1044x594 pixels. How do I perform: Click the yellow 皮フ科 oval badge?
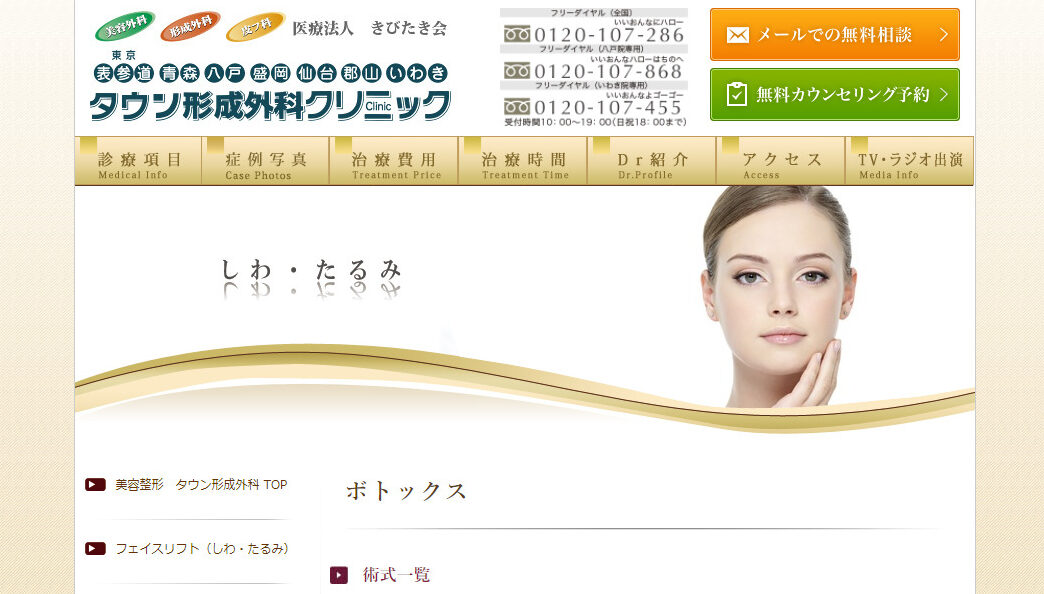[255, 27]
